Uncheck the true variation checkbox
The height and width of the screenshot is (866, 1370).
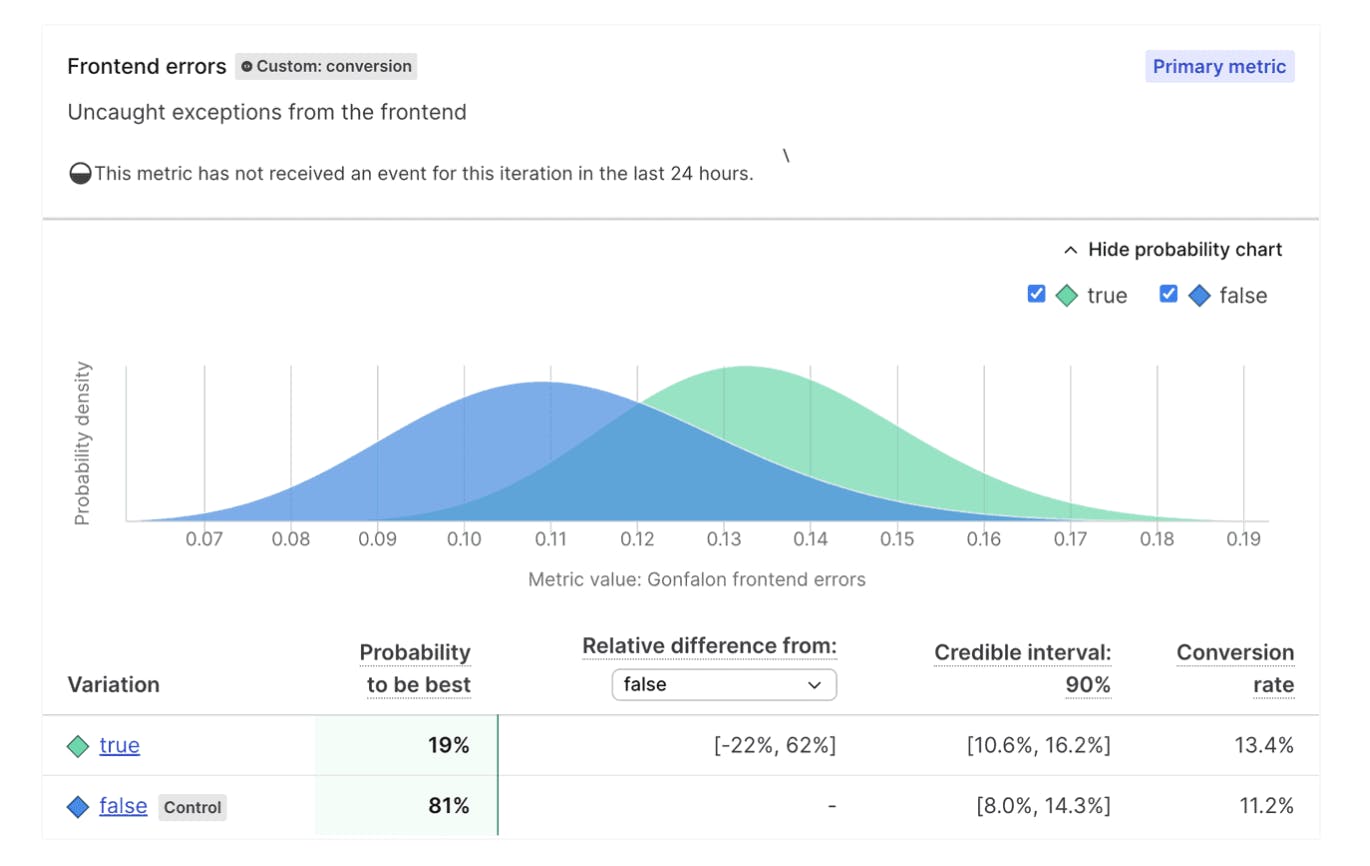[x=1036, y=294]
